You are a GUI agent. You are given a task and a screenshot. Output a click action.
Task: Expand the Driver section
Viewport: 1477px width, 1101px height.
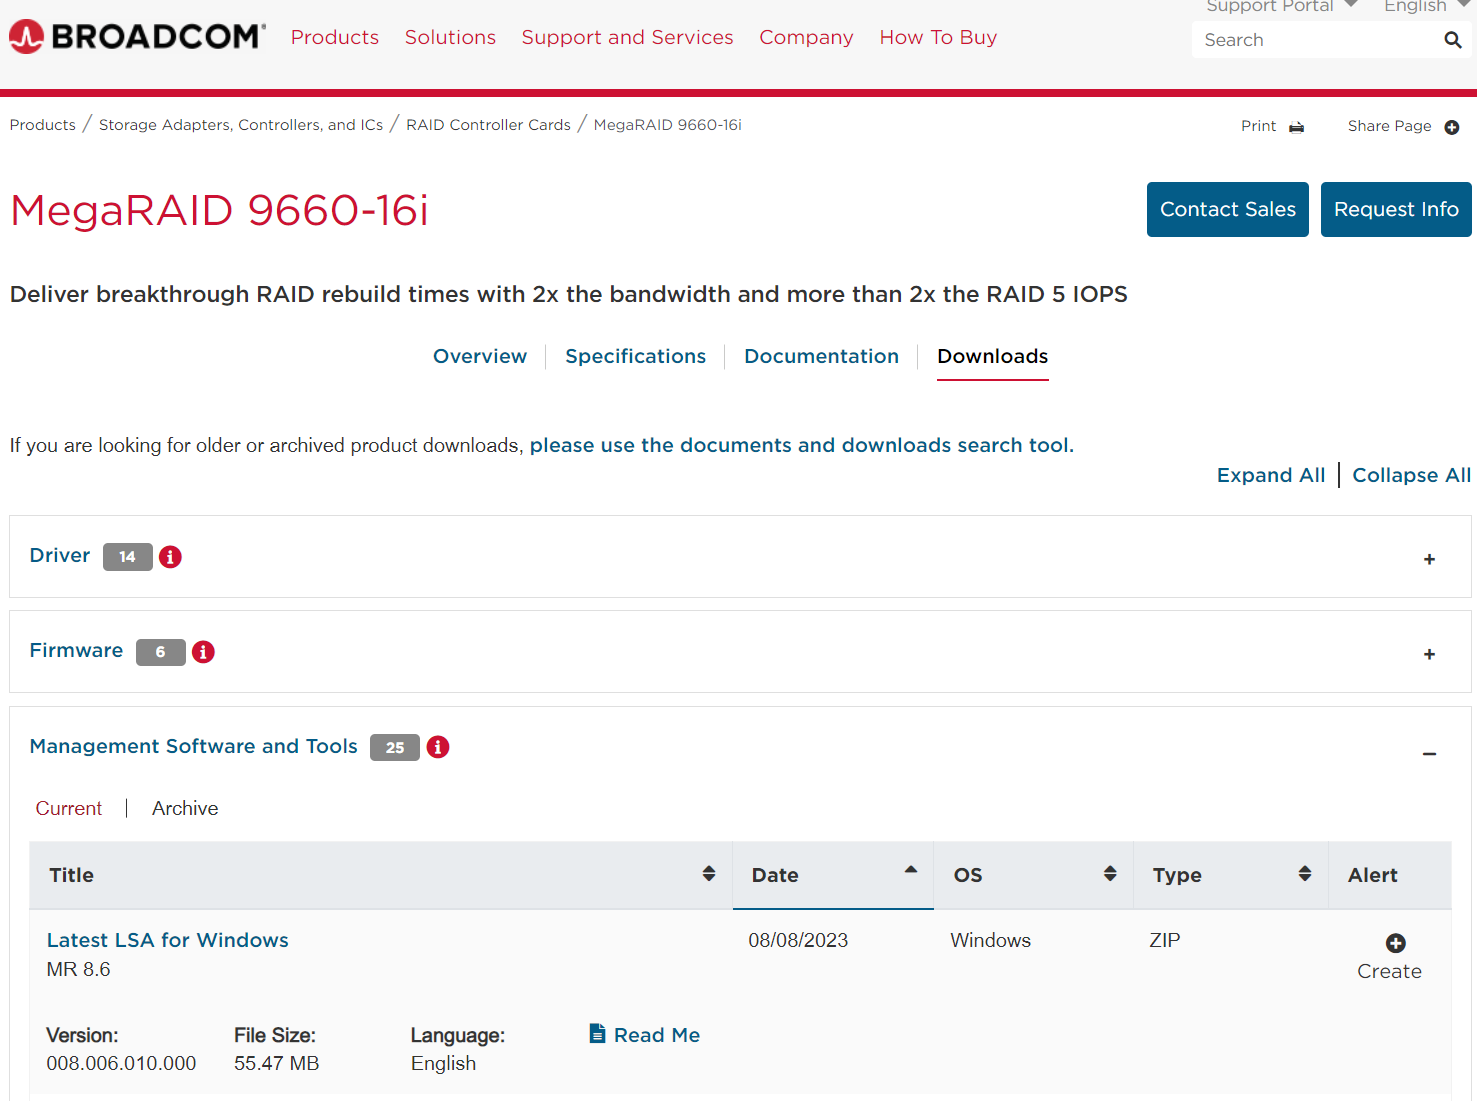click(1429, 559)
